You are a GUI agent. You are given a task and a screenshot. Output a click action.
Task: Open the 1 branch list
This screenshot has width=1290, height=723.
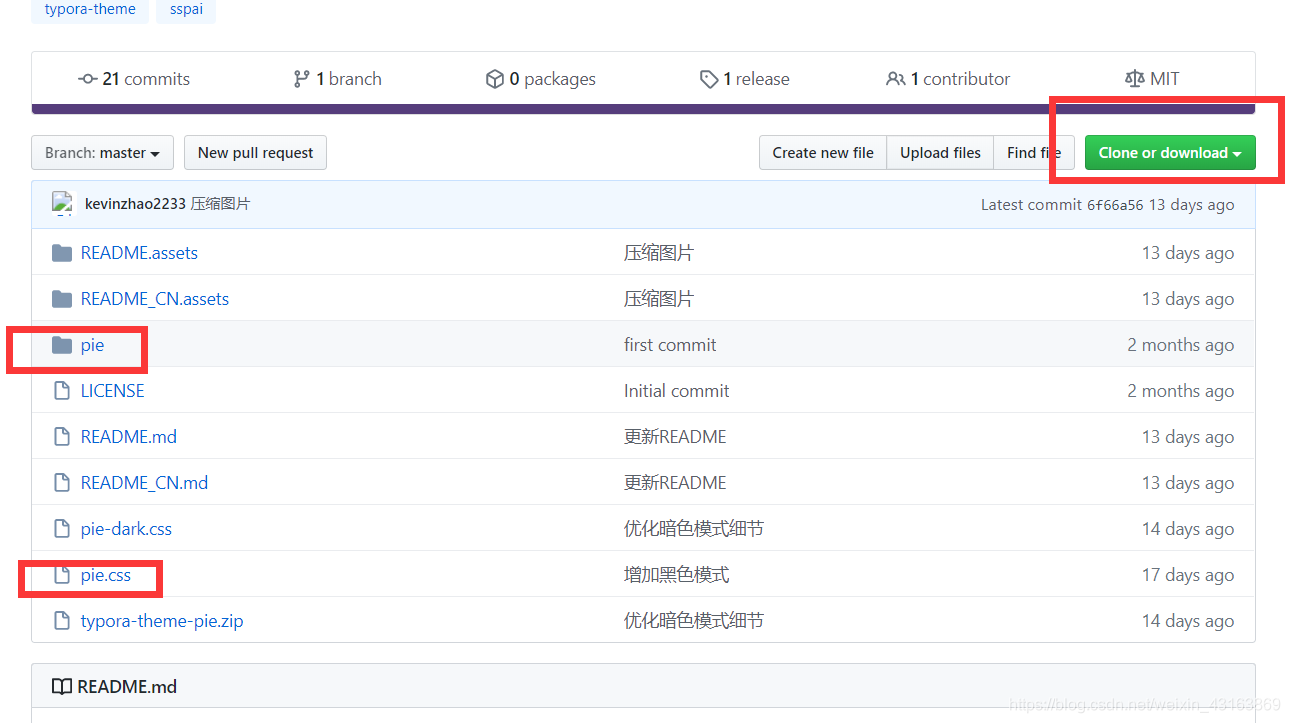(x=337, y=79)
